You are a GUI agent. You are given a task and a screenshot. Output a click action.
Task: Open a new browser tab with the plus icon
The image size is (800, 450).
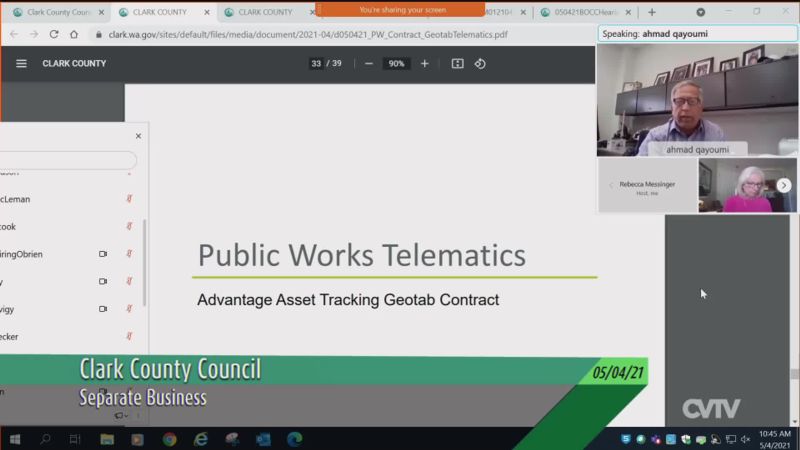click(x=652, y=12)
